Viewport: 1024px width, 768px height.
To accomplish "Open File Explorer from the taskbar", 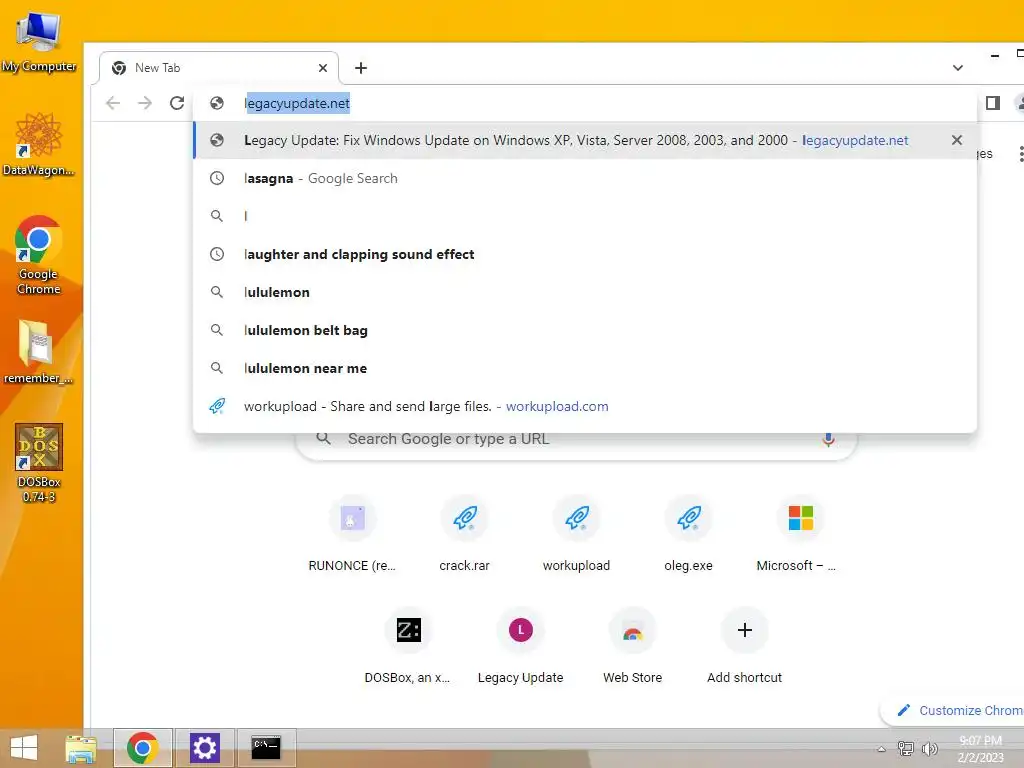I will (x=81, y=748).
